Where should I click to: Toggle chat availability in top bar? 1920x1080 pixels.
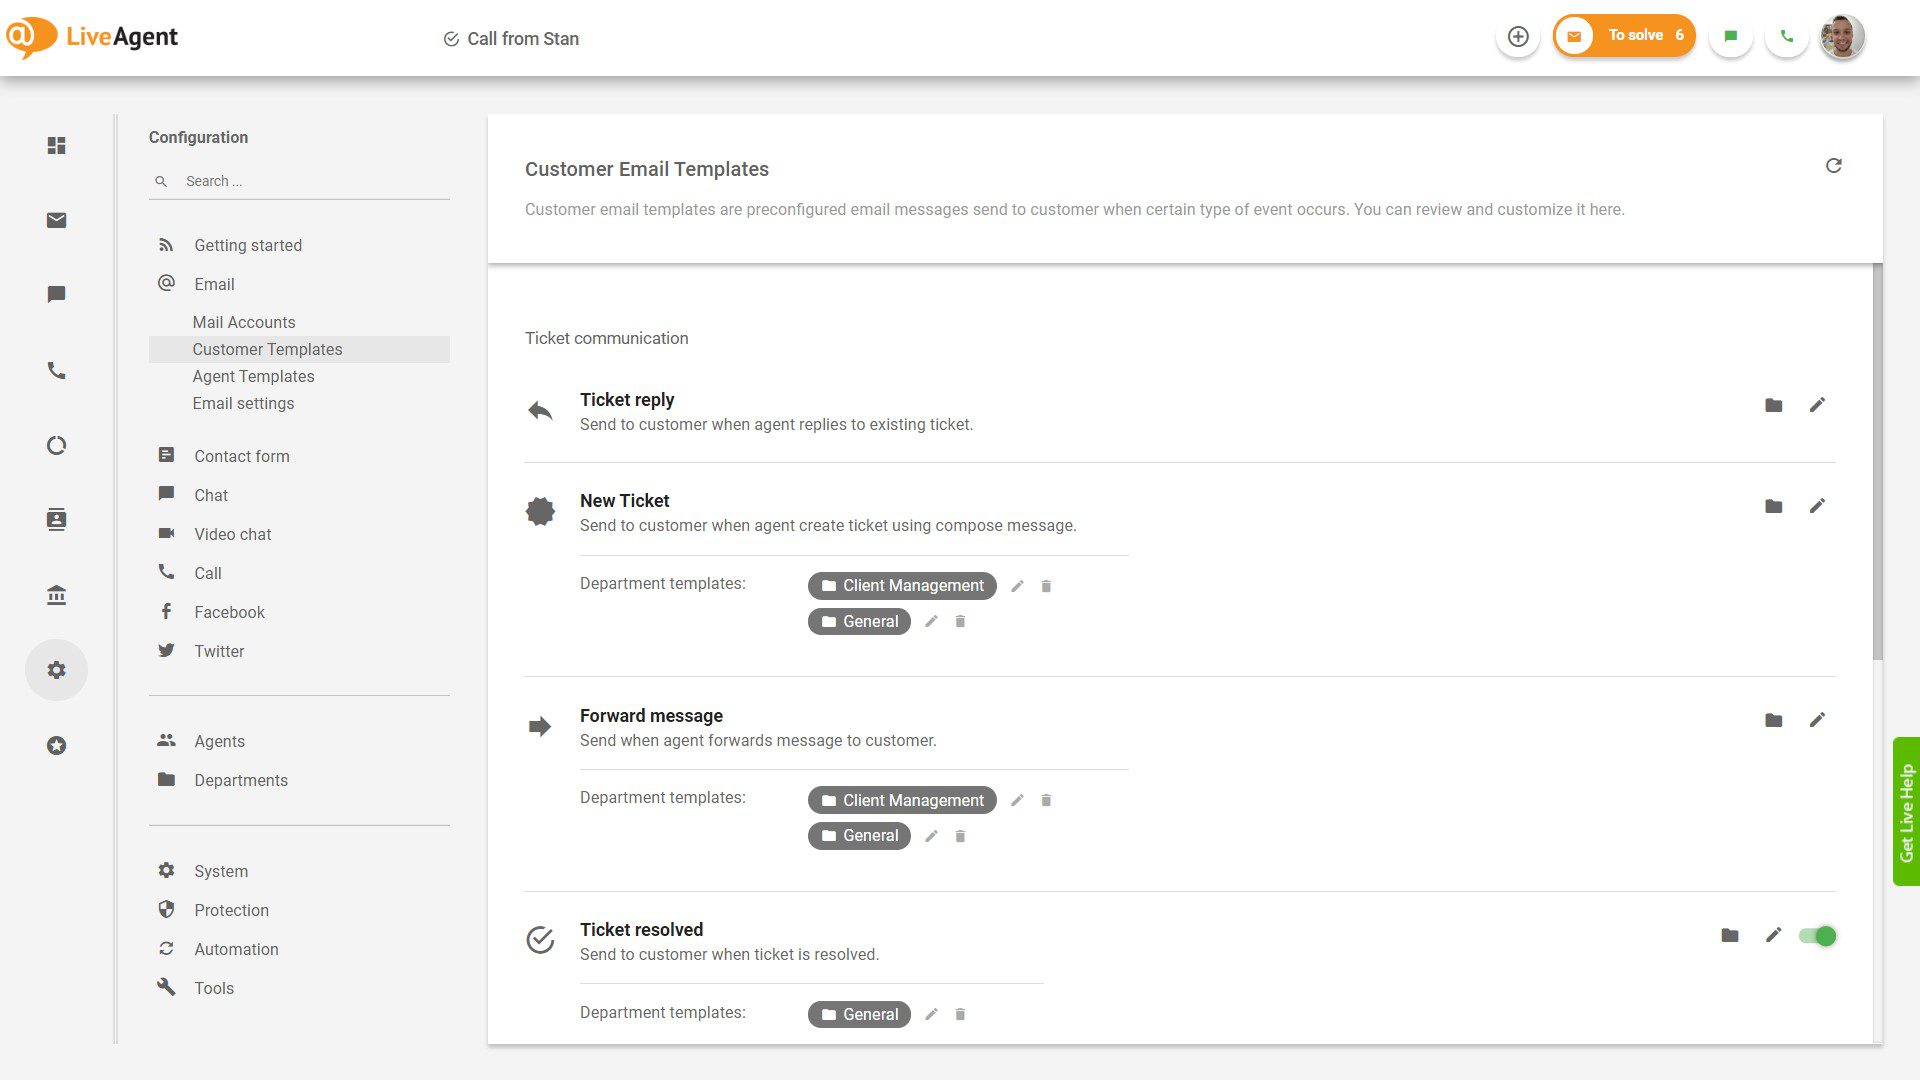(1731, 35)
